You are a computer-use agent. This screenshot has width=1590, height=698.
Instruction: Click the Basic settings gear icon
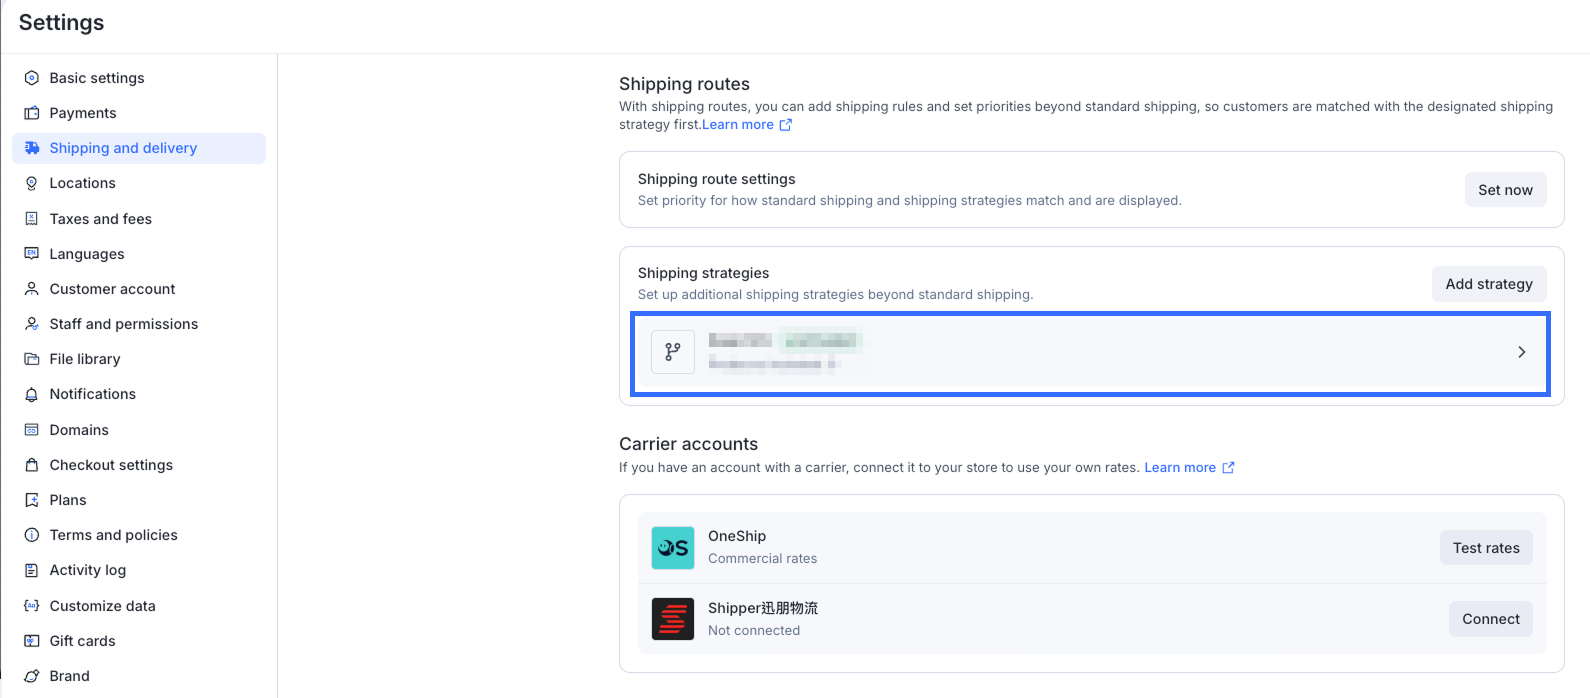click(x=31, y=78)
